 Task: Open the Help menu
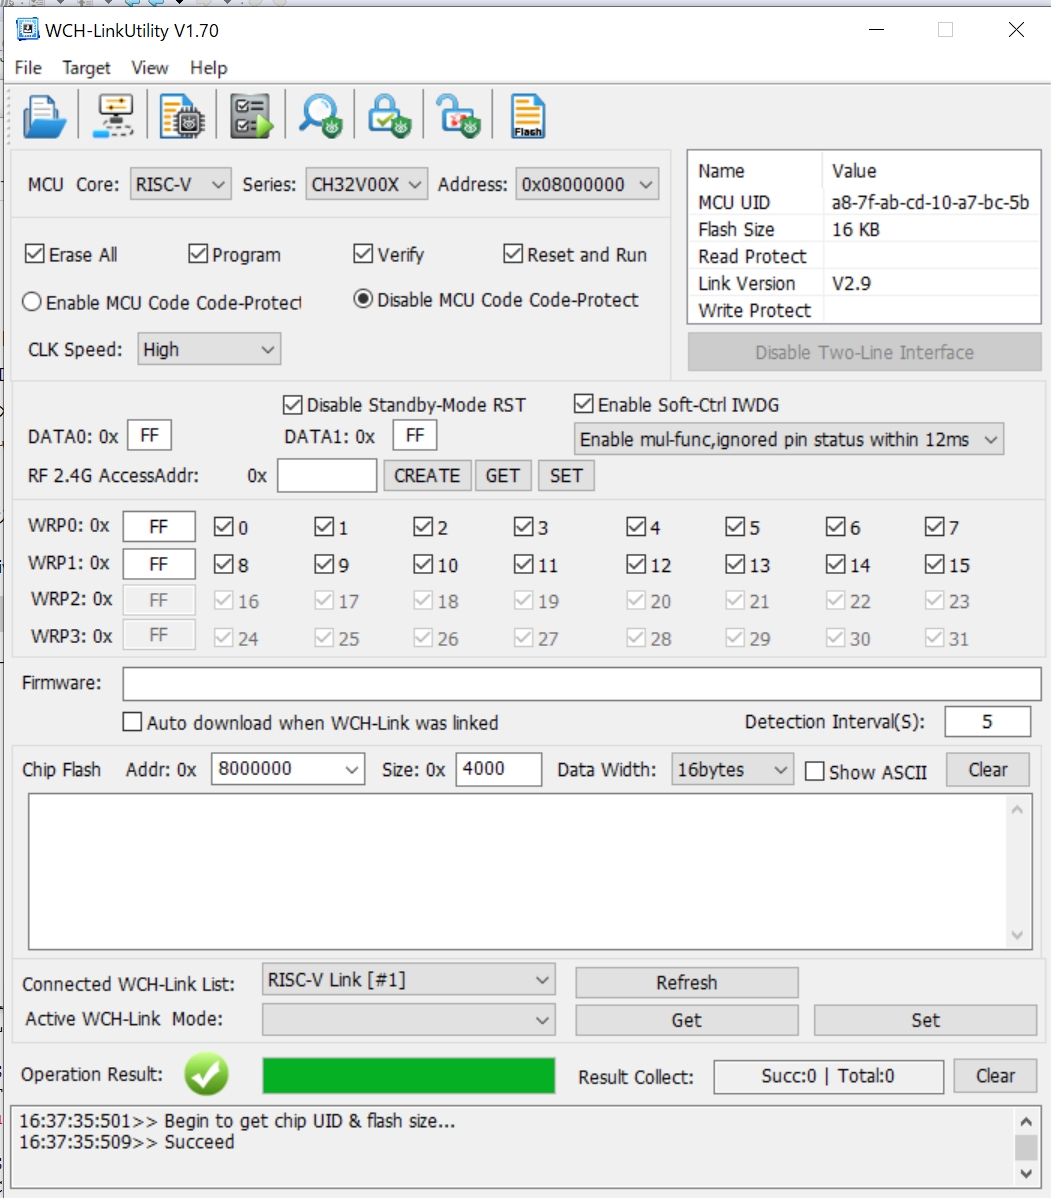click(209, 68)
